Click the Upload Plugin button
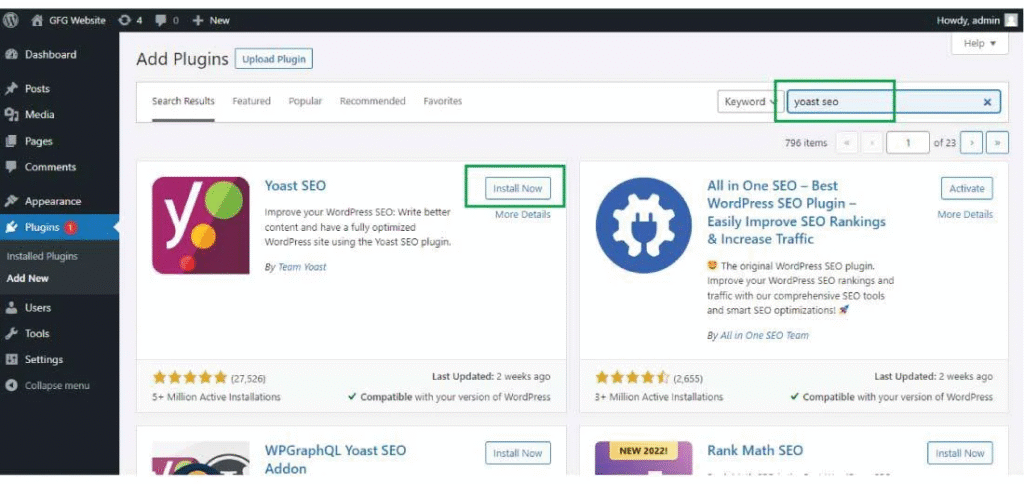Screen dimensions: 1024x484 pos(274,59)
